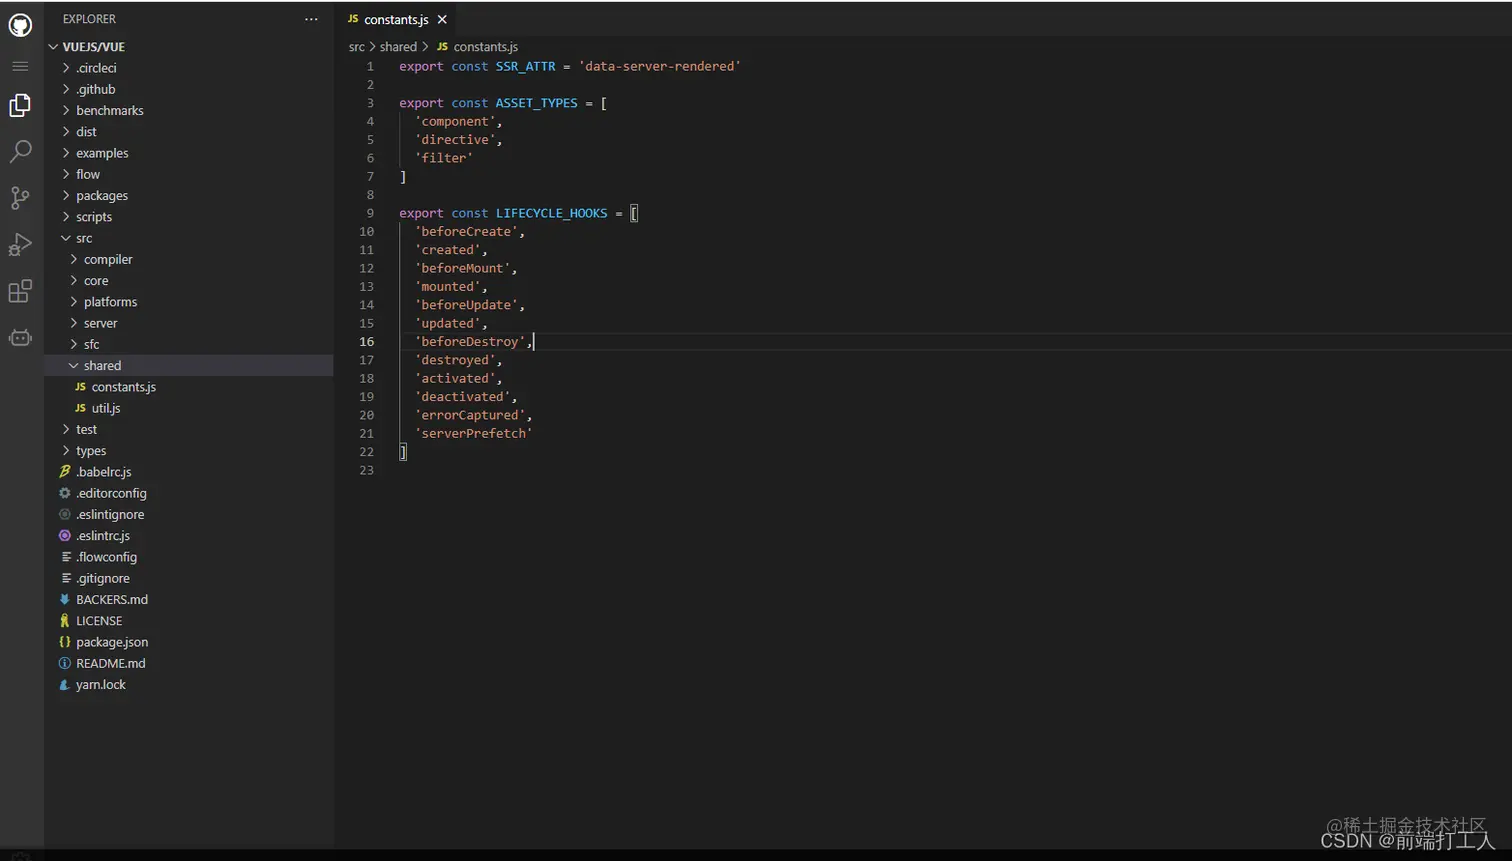The height and width of the screenshot is (861, 1512).
Task: Open the .eslintignore file
Action: tap(188, 514)
